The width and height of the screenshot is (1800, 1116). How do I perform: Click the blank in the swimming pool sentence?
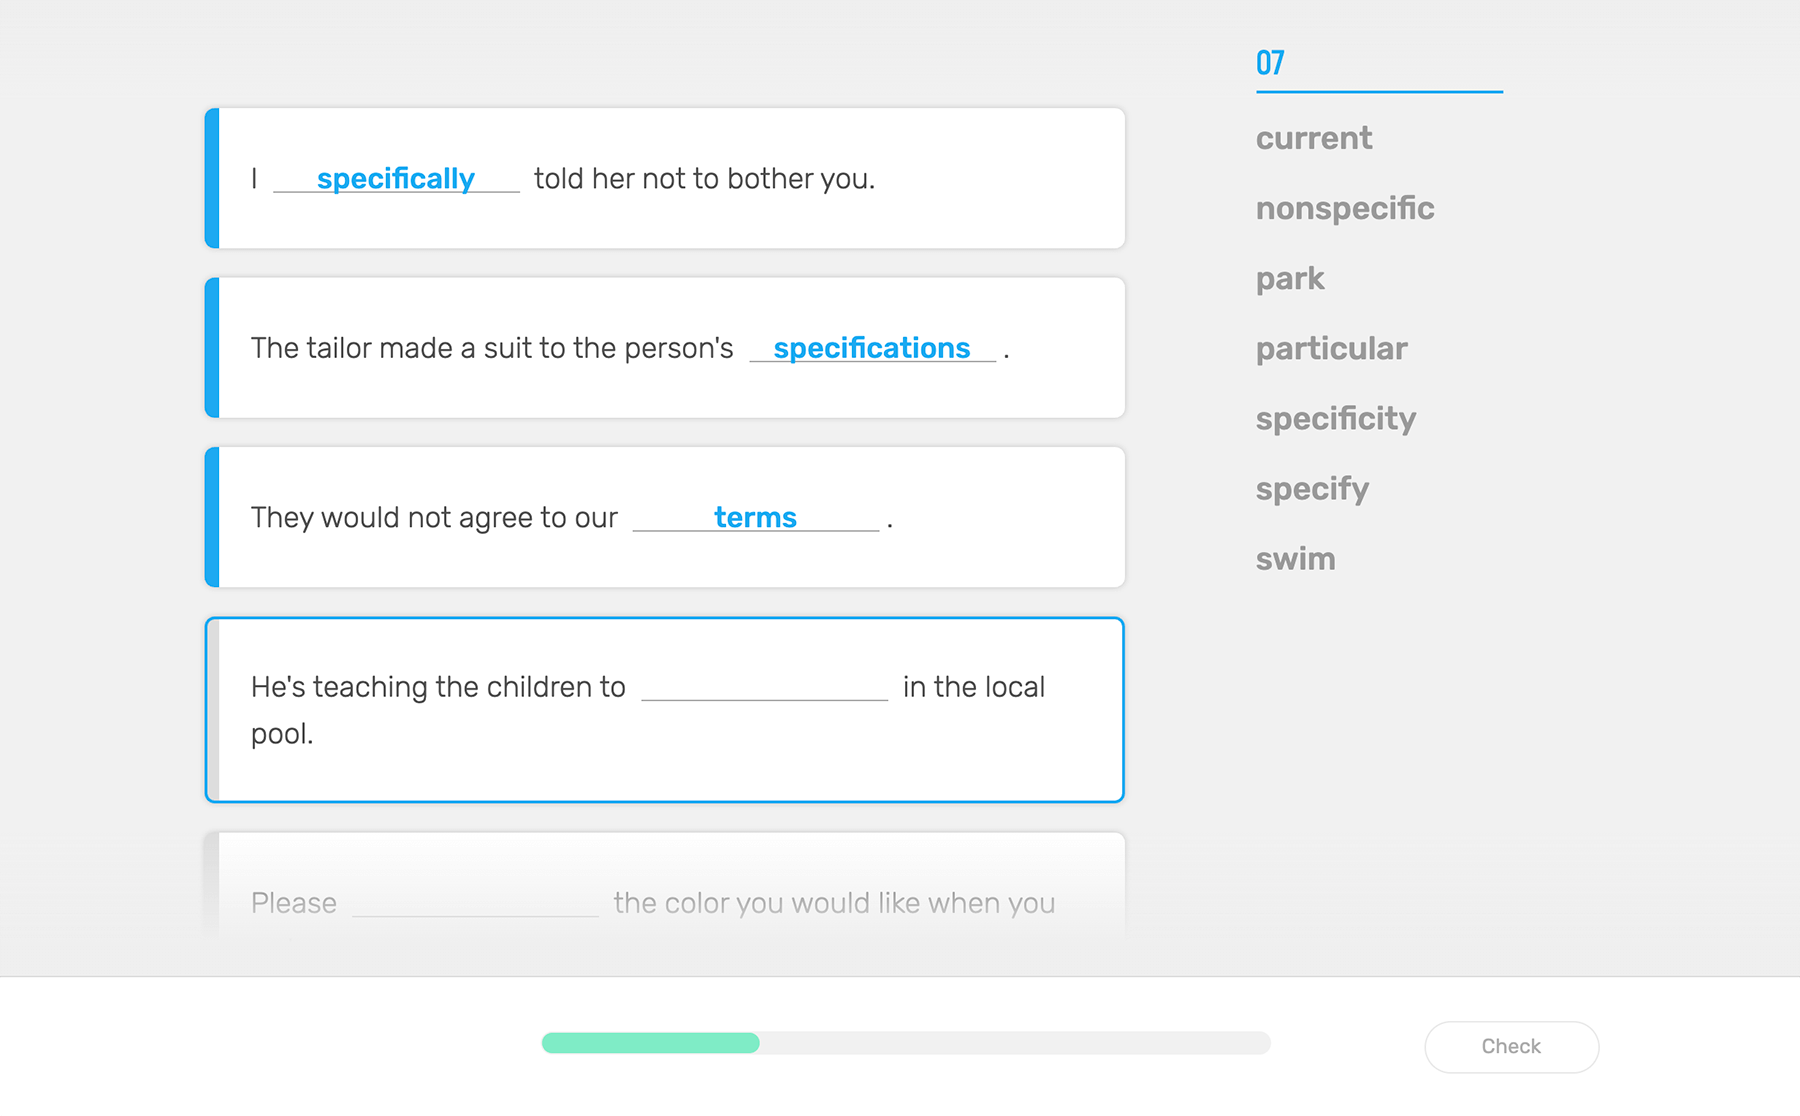[764, 687]
